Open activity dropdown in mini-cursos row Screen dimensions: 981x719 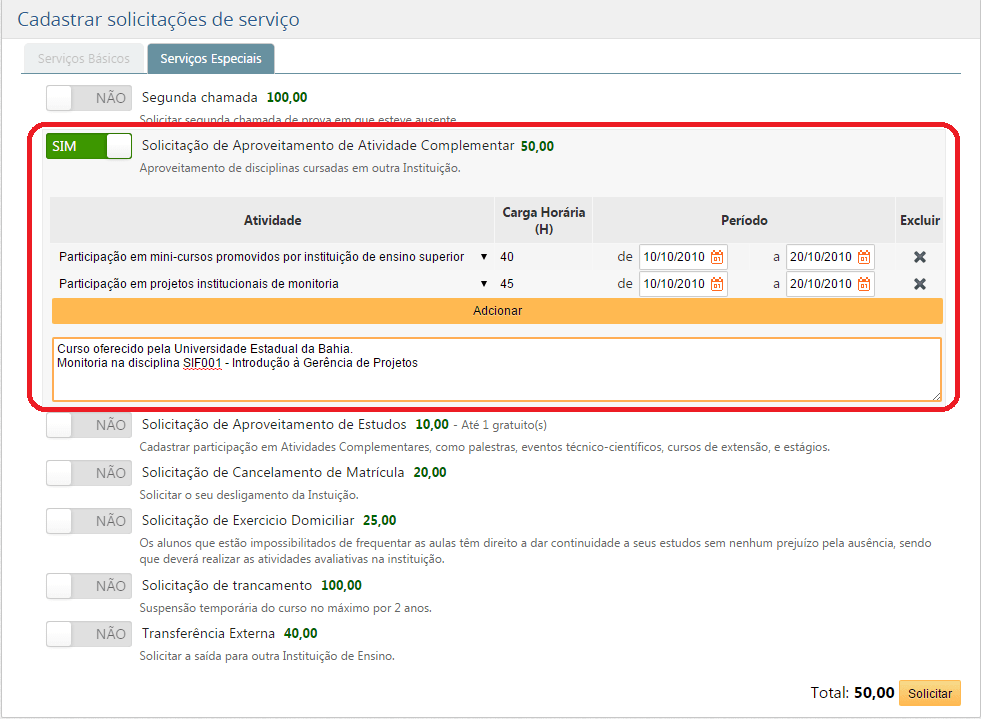click(483, 257)
